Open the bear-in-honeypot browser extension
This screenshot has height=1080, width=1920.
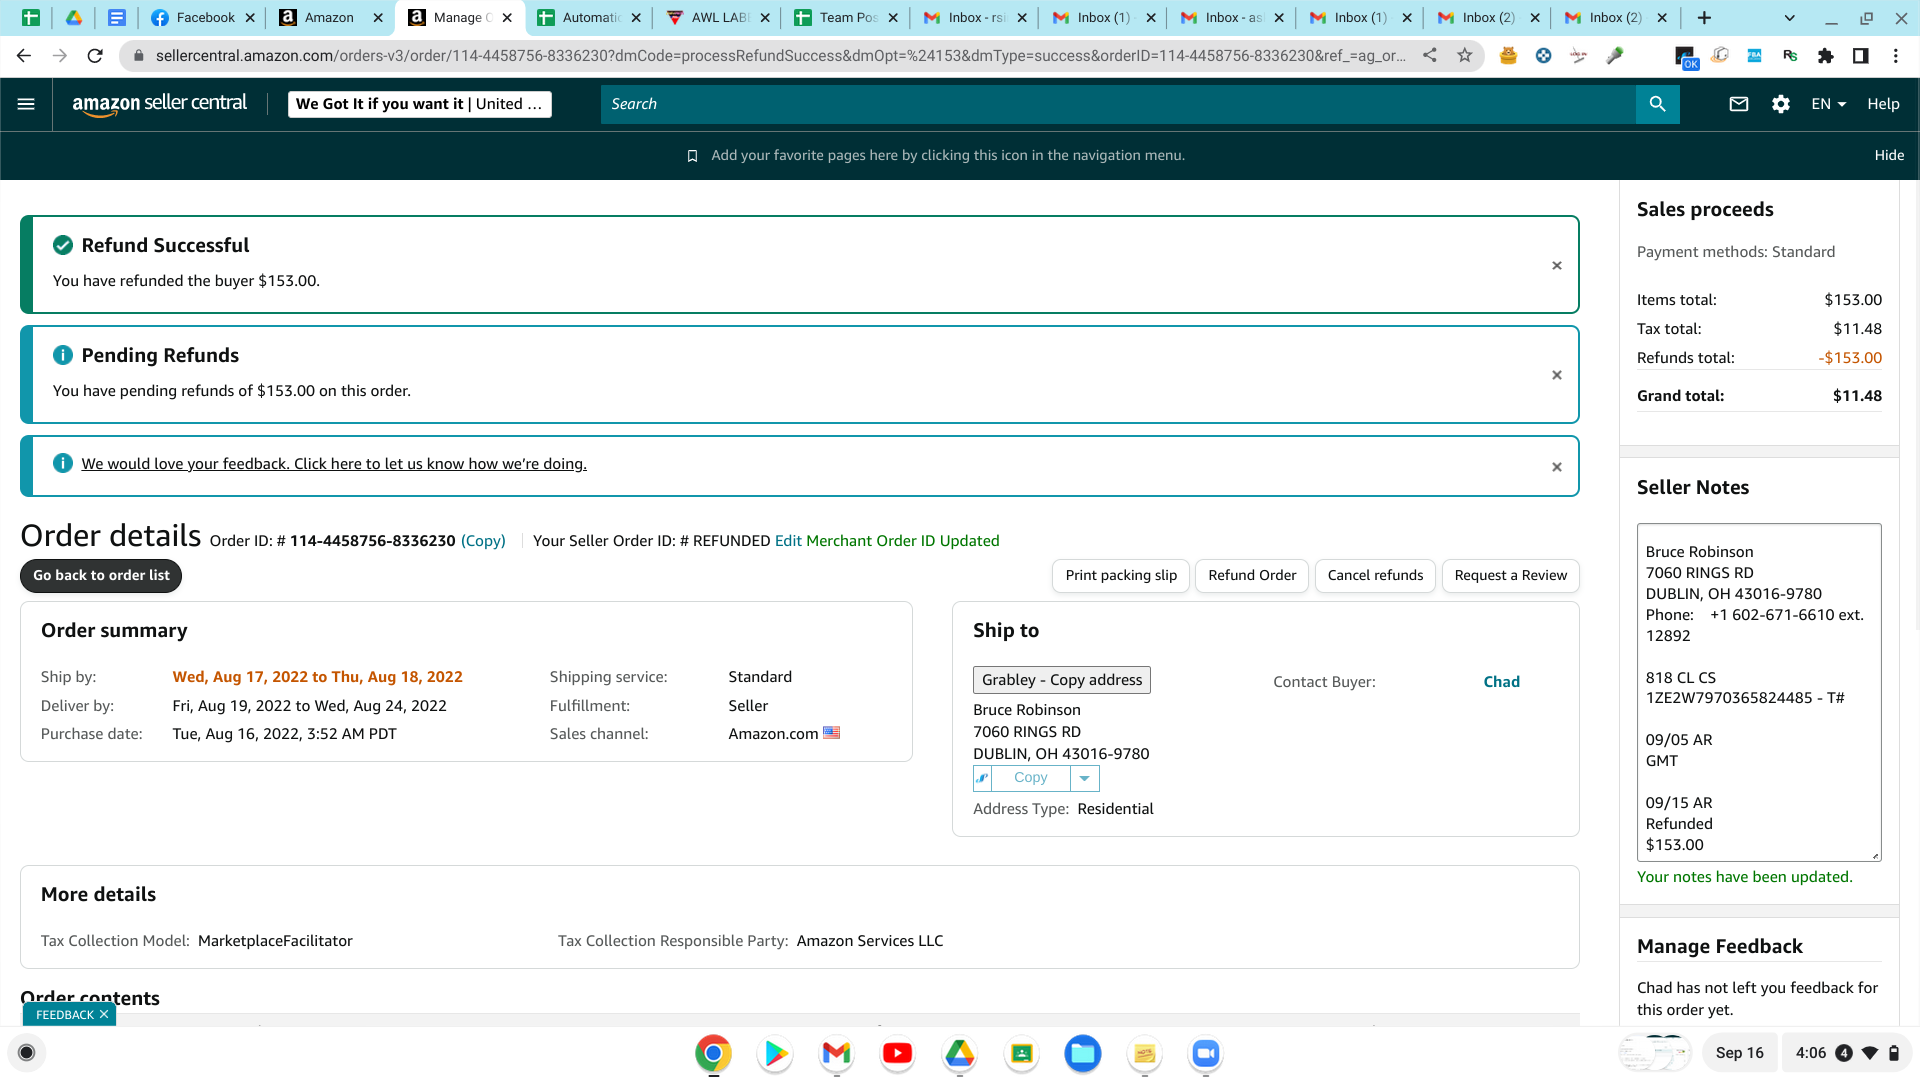1508,56
